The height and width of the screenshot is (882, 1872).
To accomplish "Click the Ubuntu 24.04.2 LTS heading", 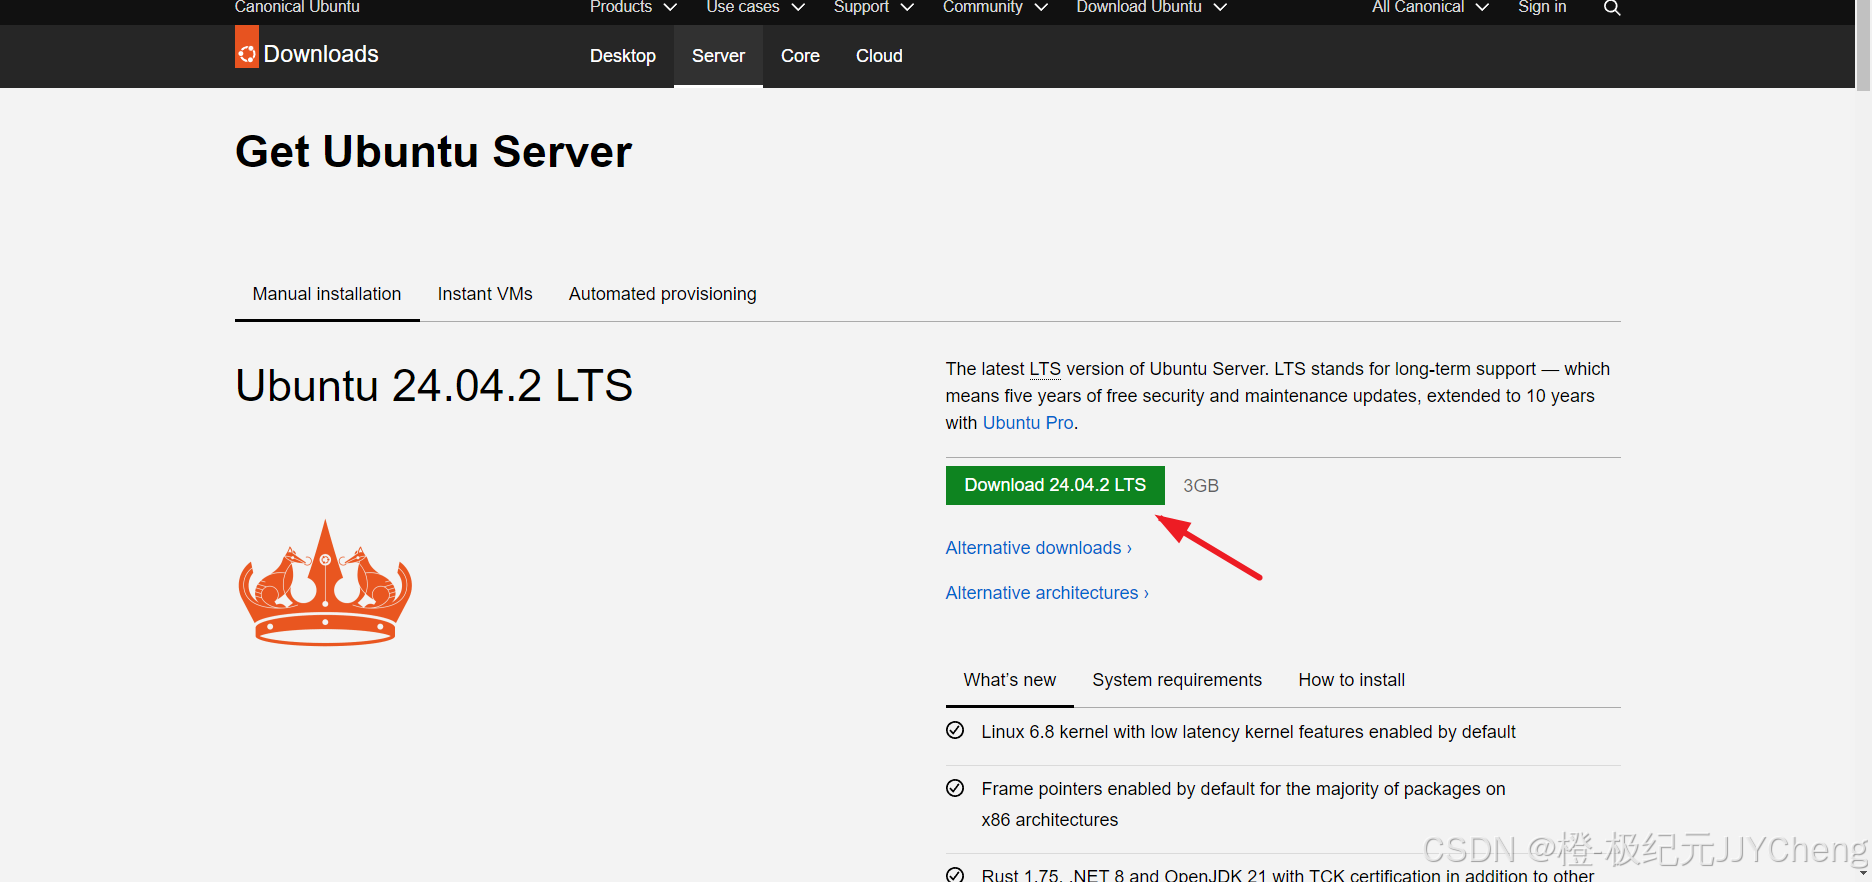I will coord(434,386).
